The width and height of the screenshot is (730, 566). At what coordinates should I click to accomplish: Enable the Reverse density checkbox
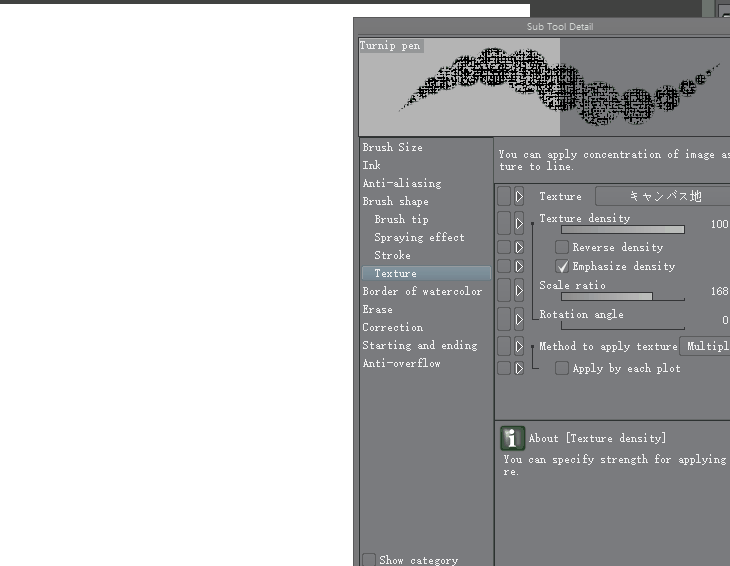coord(562,247)
